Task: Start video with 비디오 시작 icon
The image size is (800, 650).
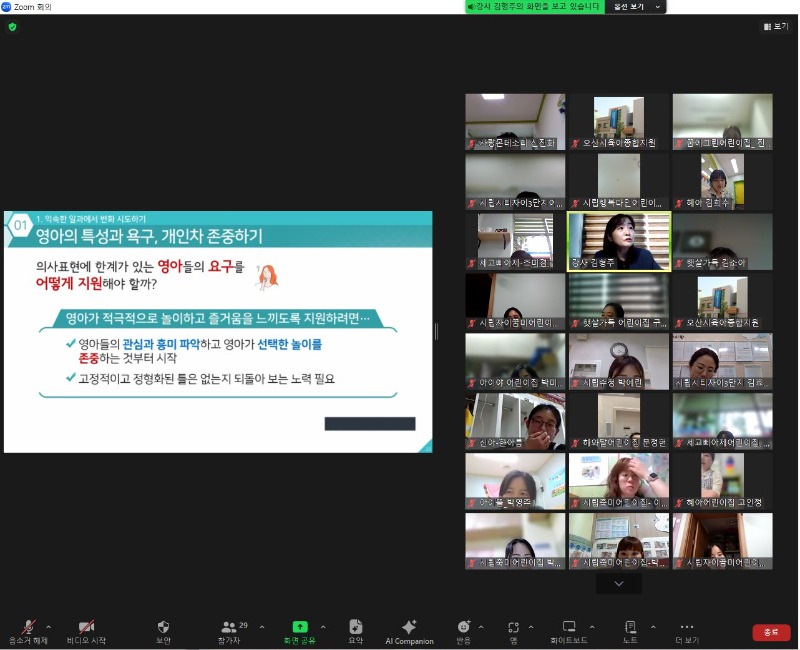Action: tap(86, 627)
